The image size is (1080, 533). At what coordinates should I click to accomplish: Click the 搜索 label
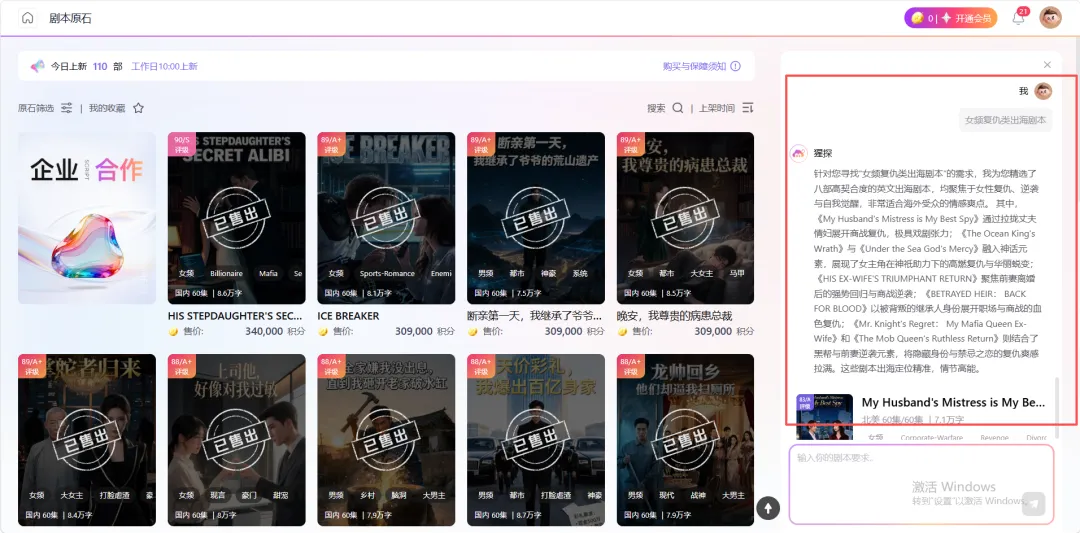click(x=656, y=108)
